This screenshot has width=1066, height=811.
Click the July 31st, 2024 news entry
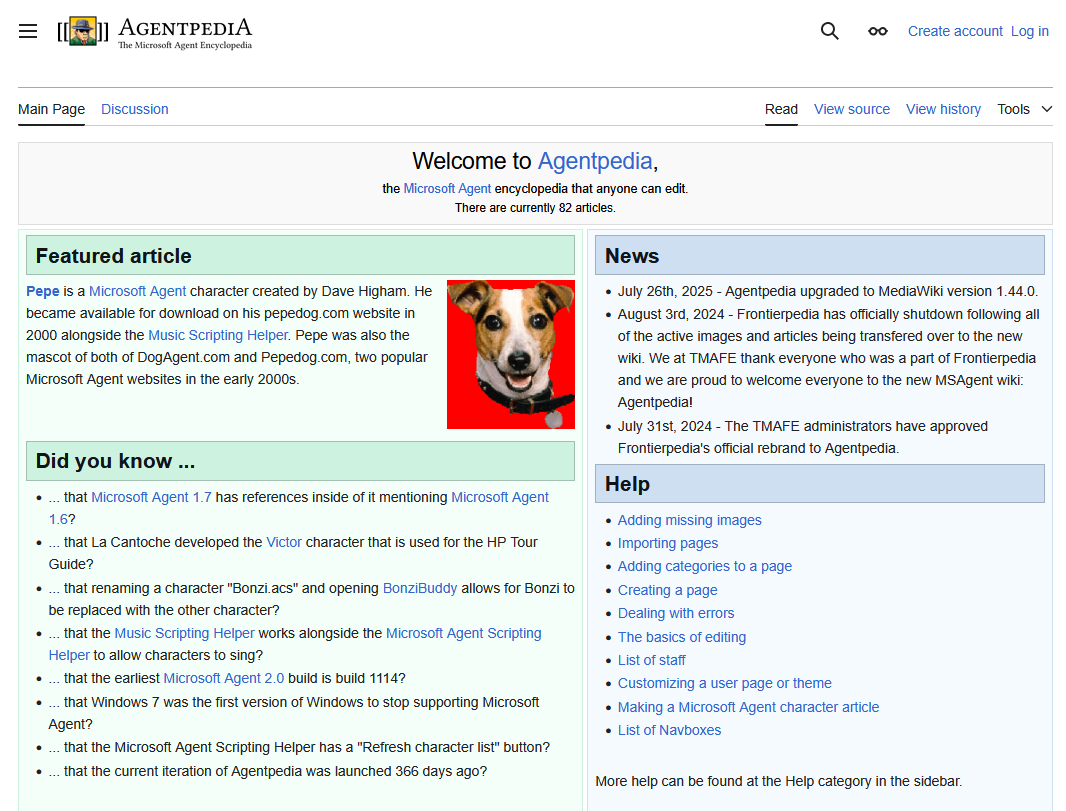click(803, 437)
